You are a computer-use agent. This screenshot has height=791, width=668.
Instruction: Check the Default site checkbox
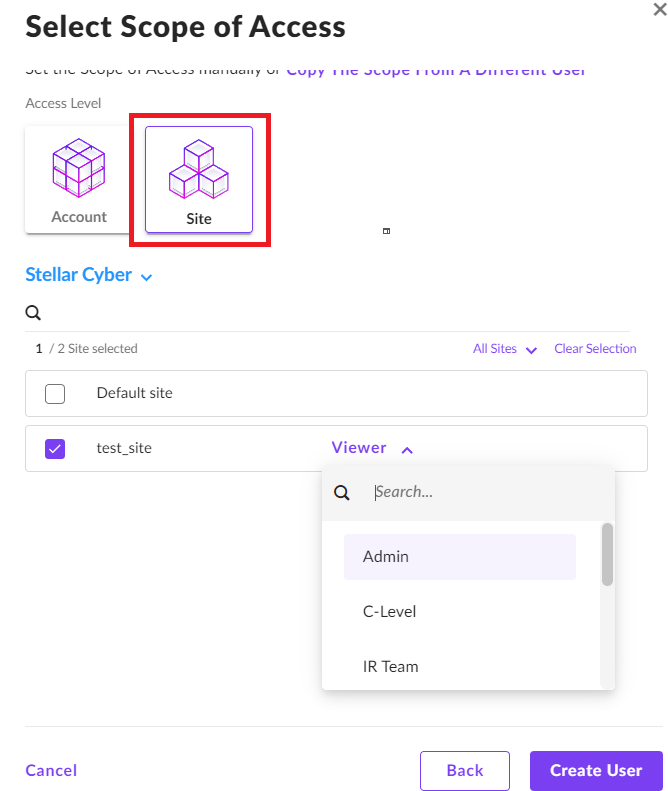tap(55, 394)
